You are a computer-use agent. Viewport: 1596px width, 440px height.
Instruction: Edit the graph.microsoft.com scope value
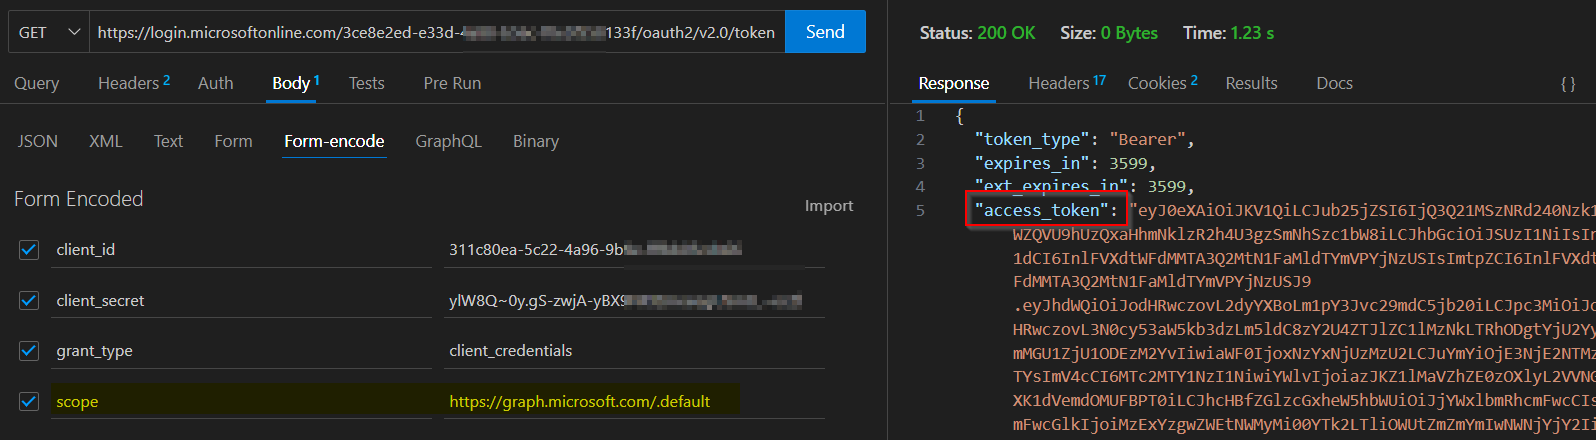click(634, 401)
